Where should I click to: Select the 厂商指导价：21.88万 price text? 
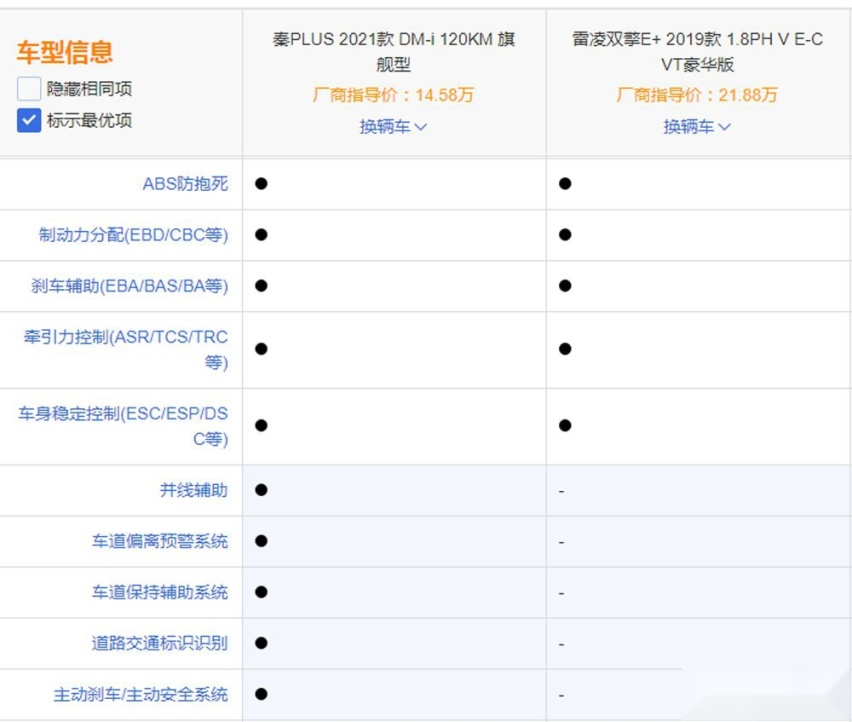[697, 95]
